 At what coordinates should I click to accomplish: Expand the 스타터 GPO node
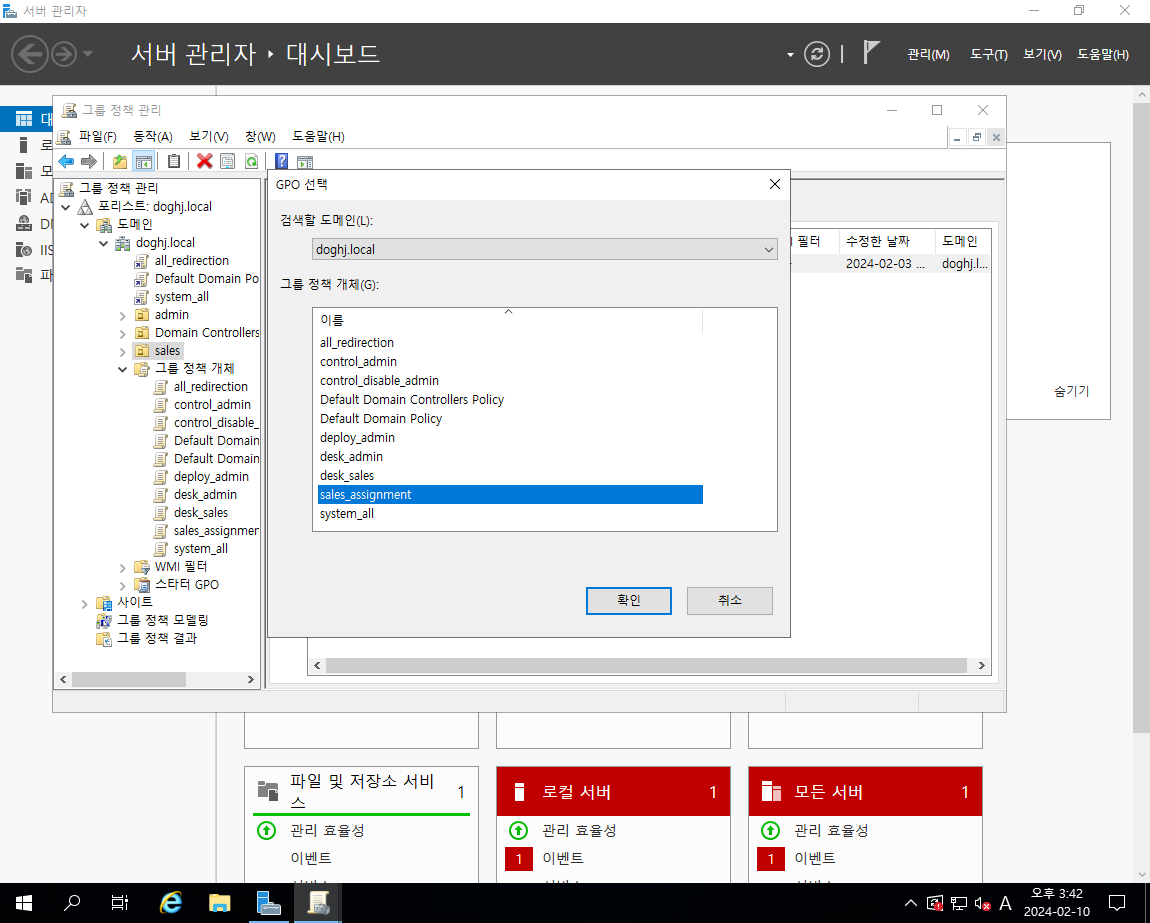coord(122,585)
